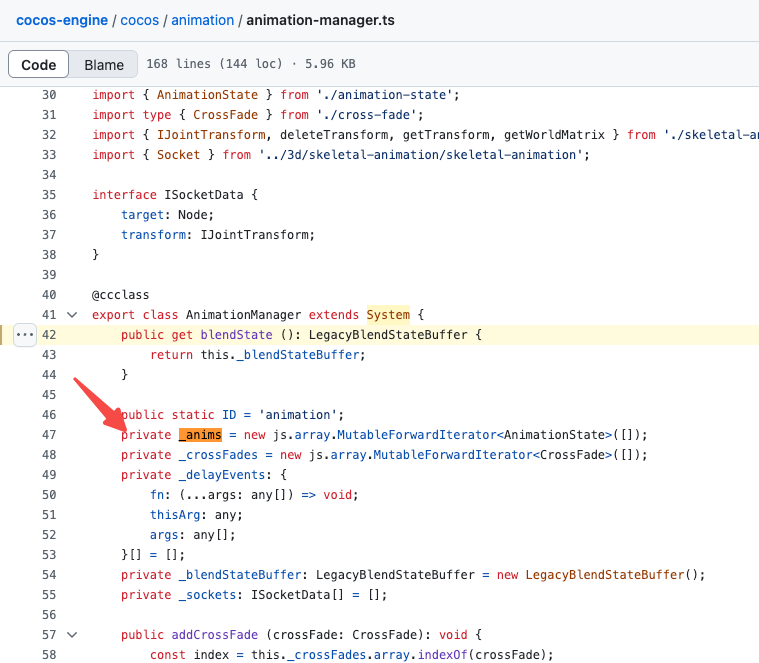Viewport: 759px width, 663px height.
Task: Navigate to the cocos folder breadcrumb
Action: [138, 20]
